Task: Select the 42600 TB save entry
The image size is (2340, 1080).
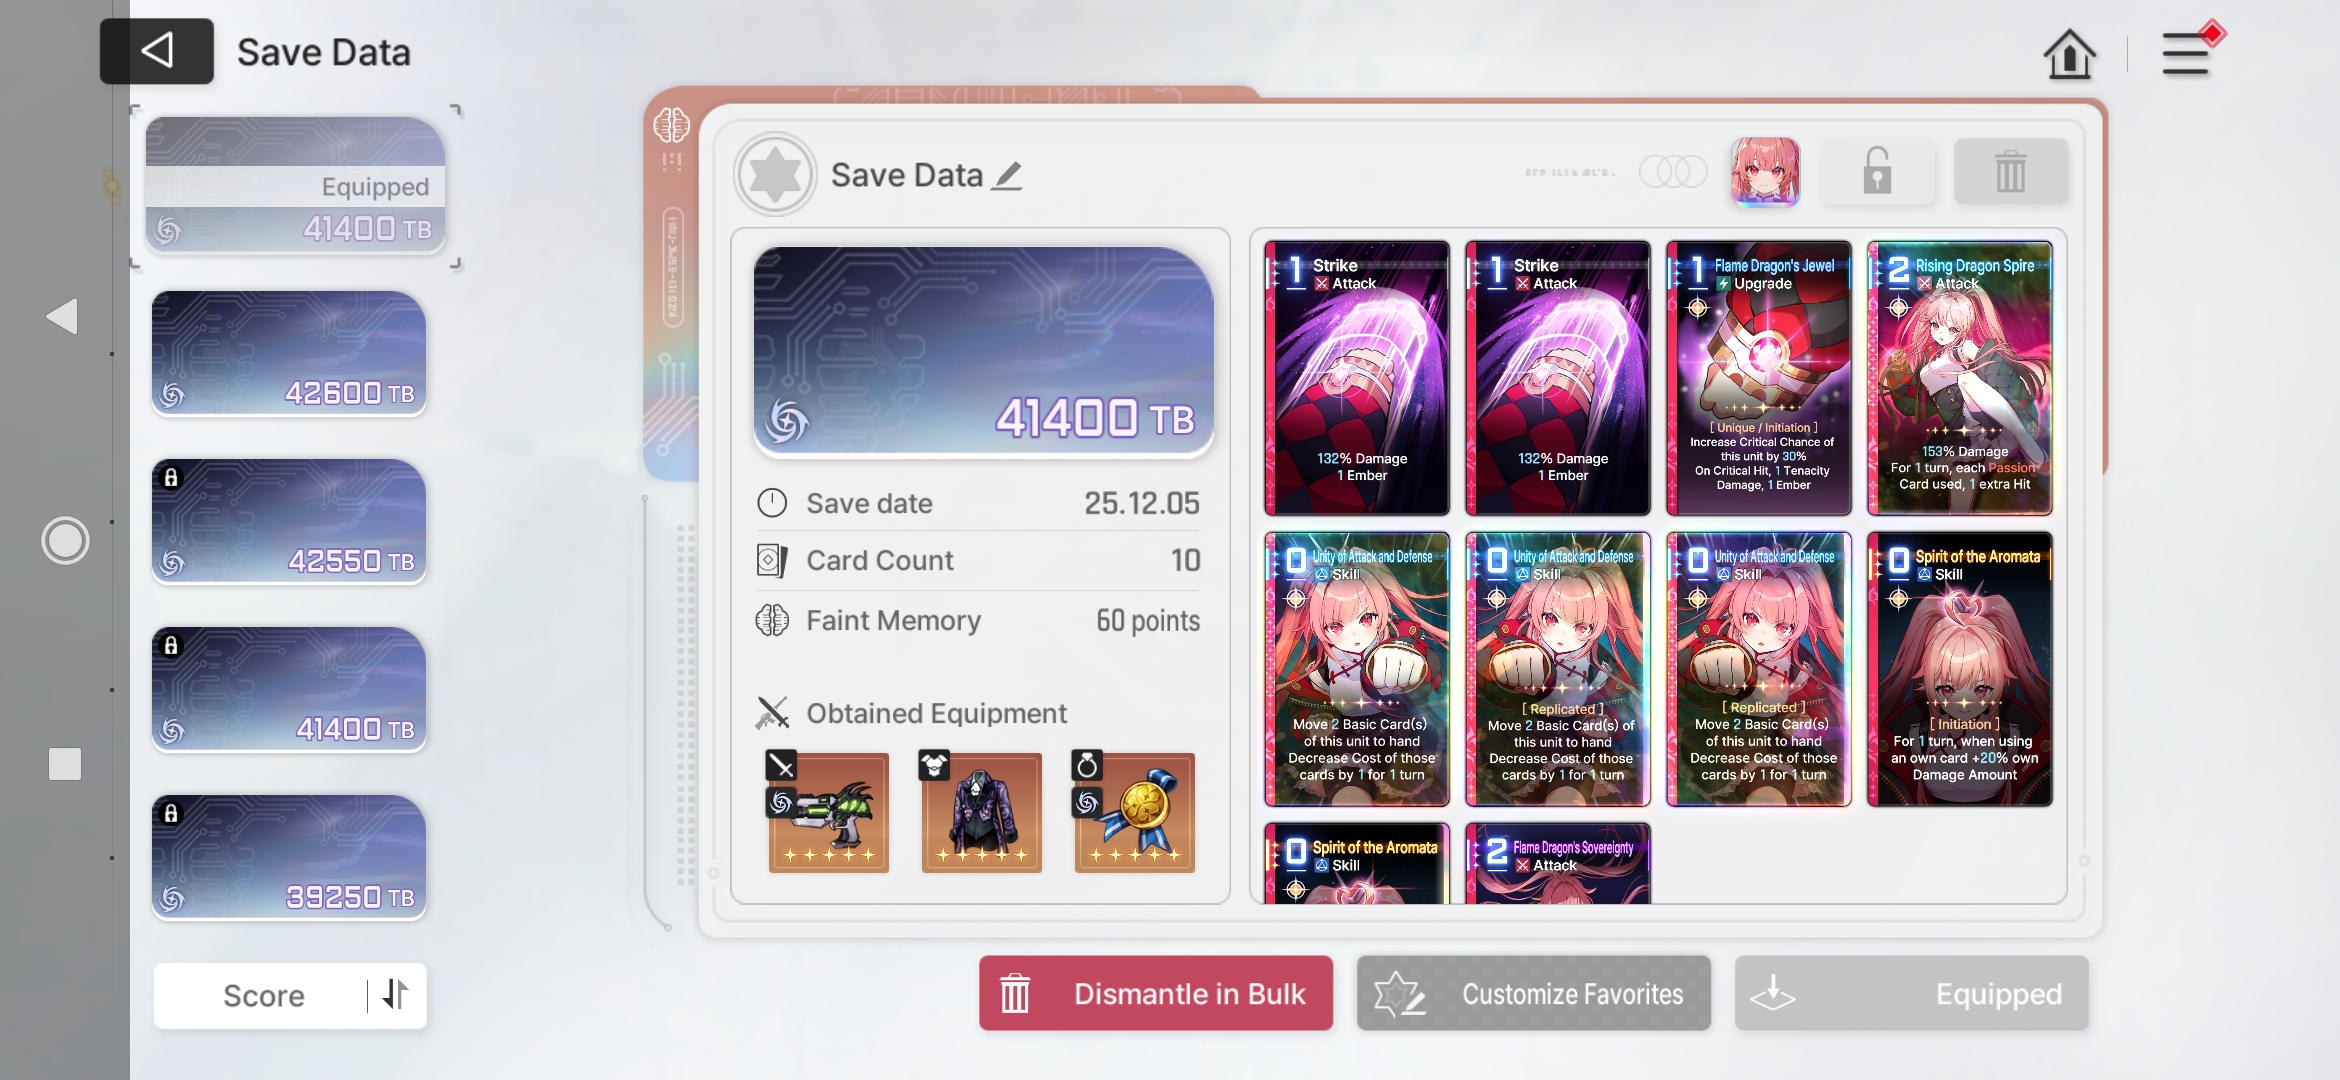Action: click(289, 353)
